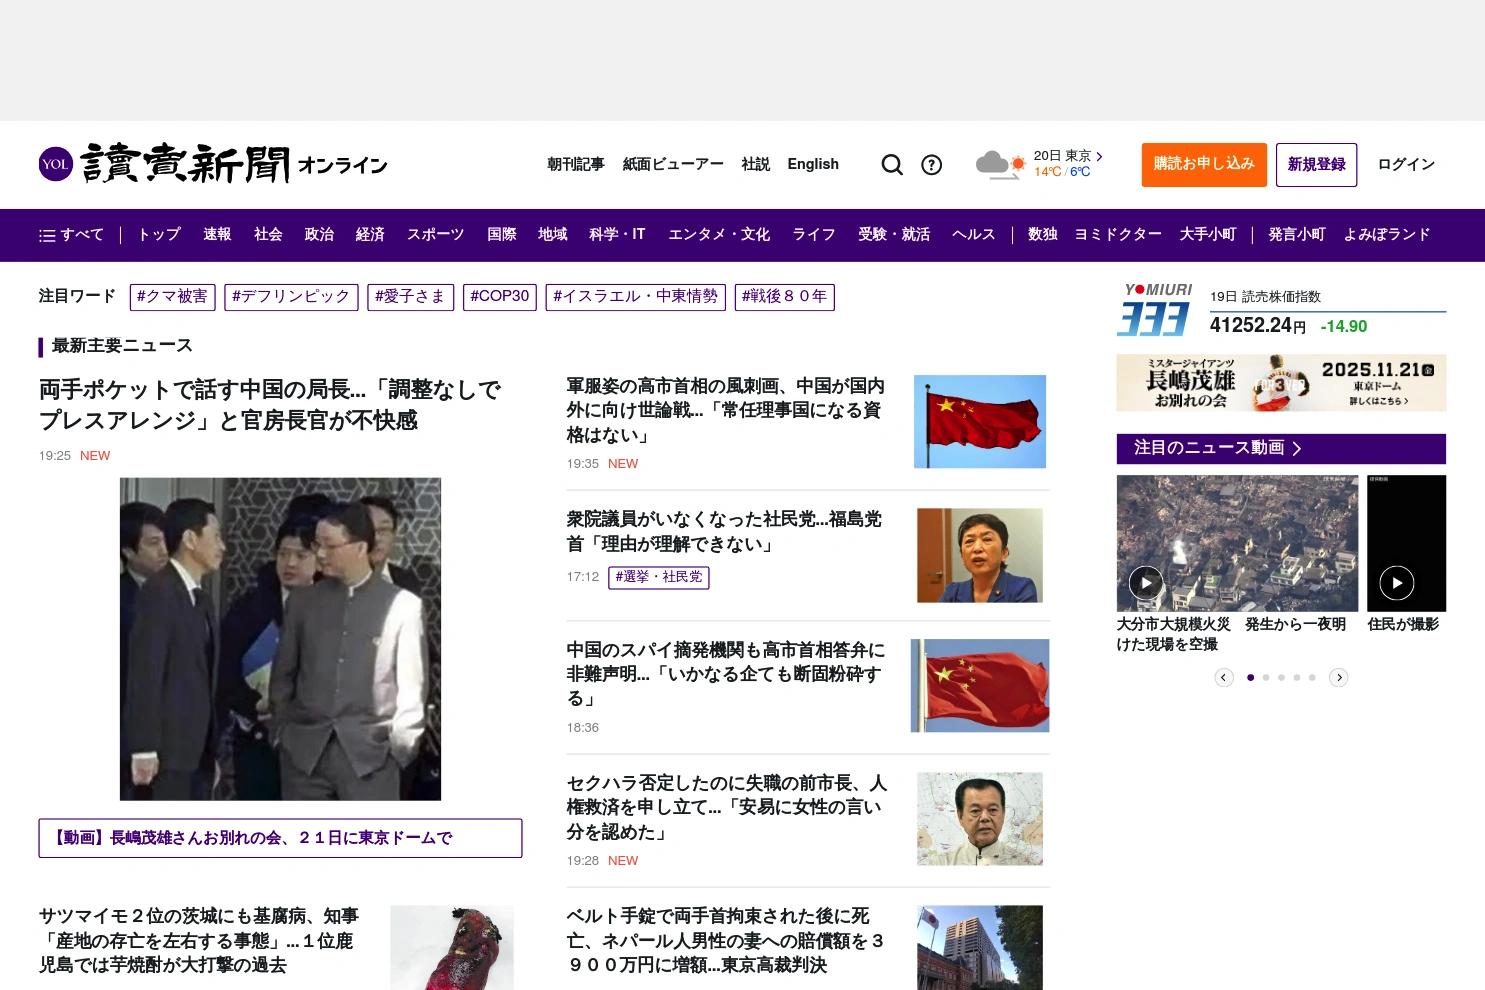Image resolution: width=1485 pixels, height=990 pixels.
Task: Select fifth carousel pagination dot
Action: pos(1312,678)
